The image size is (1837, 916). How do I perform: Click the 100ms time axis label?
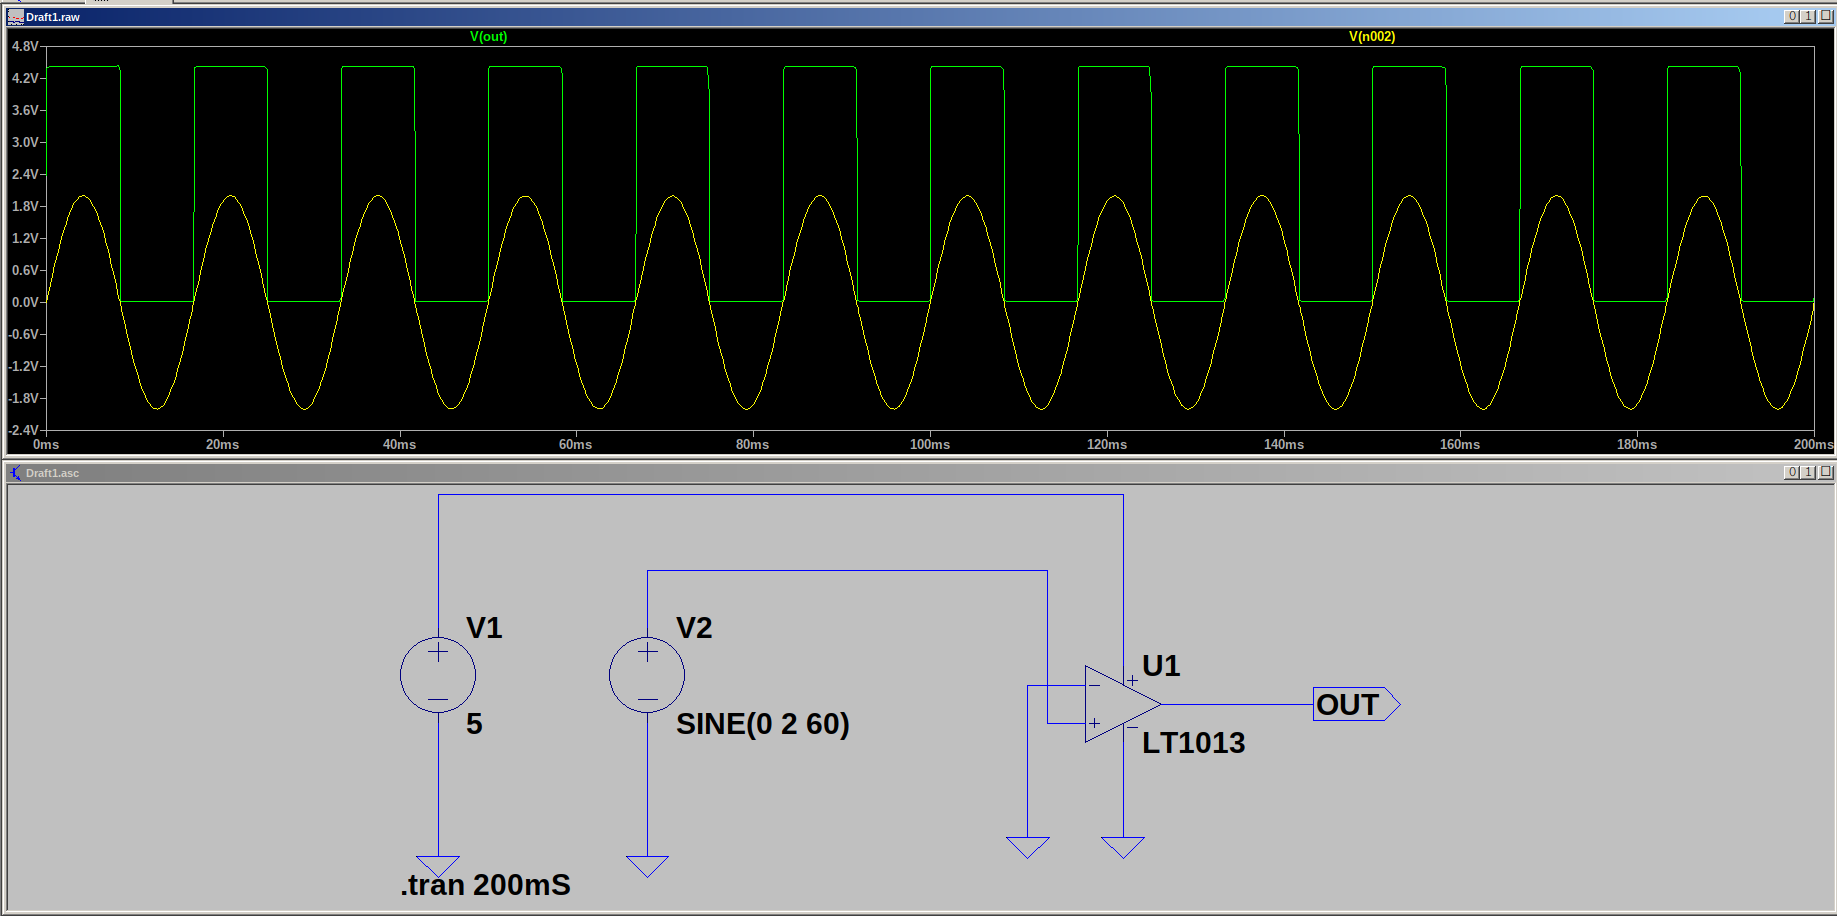tap(930, 445)
